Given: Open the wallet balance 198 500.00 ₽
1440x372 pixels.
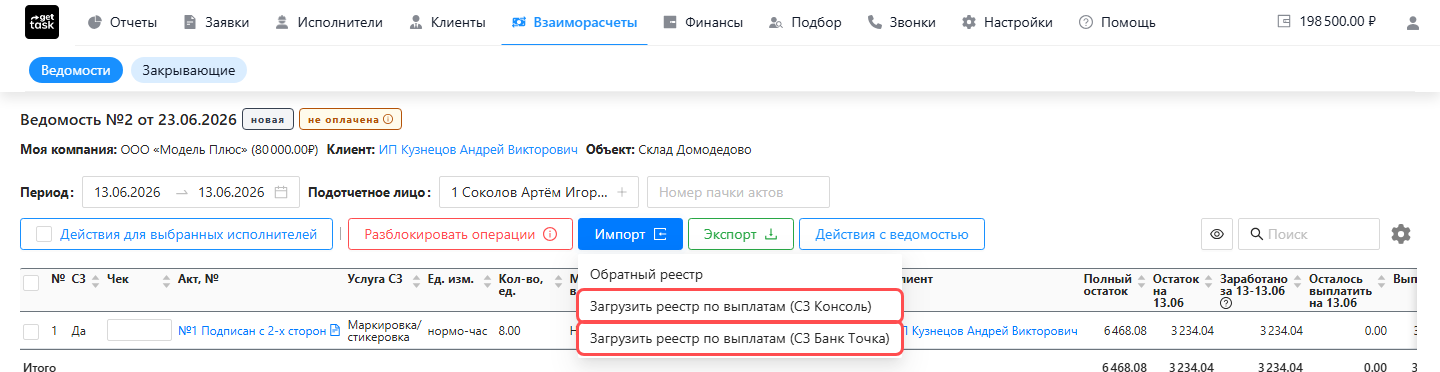Looking at the screenshot, I should [1327, 22].
